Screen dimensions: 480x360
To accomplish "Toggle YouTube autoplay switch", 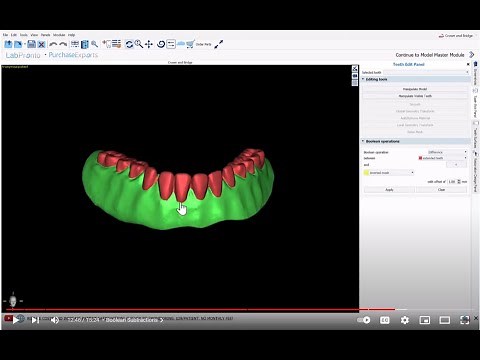I will pos(364,320).
